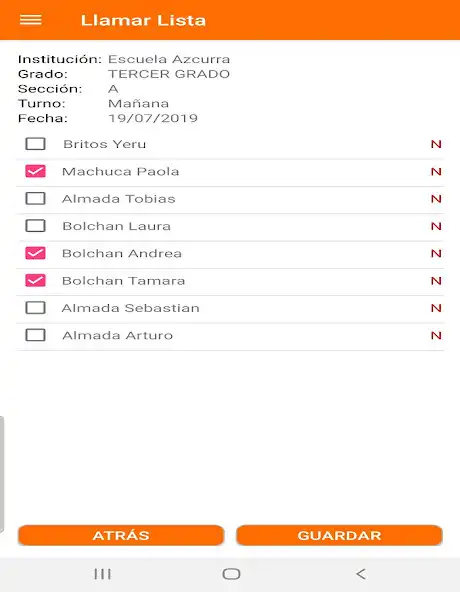Click the GUARDAR button
Image resolution: width=460 pixels, height=592 pixels.
click(339, 535)
